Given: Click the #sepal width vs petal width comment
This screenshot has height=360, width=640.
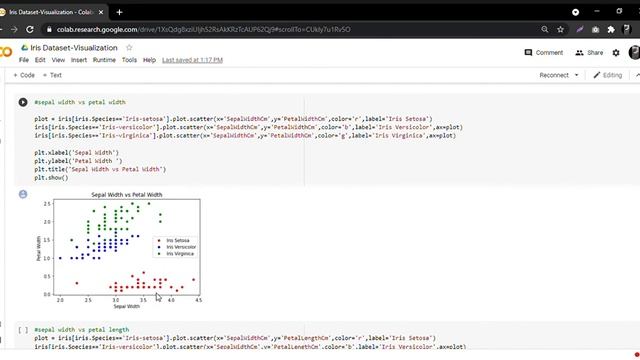Looking at the screenshot, I should point(80,102).
